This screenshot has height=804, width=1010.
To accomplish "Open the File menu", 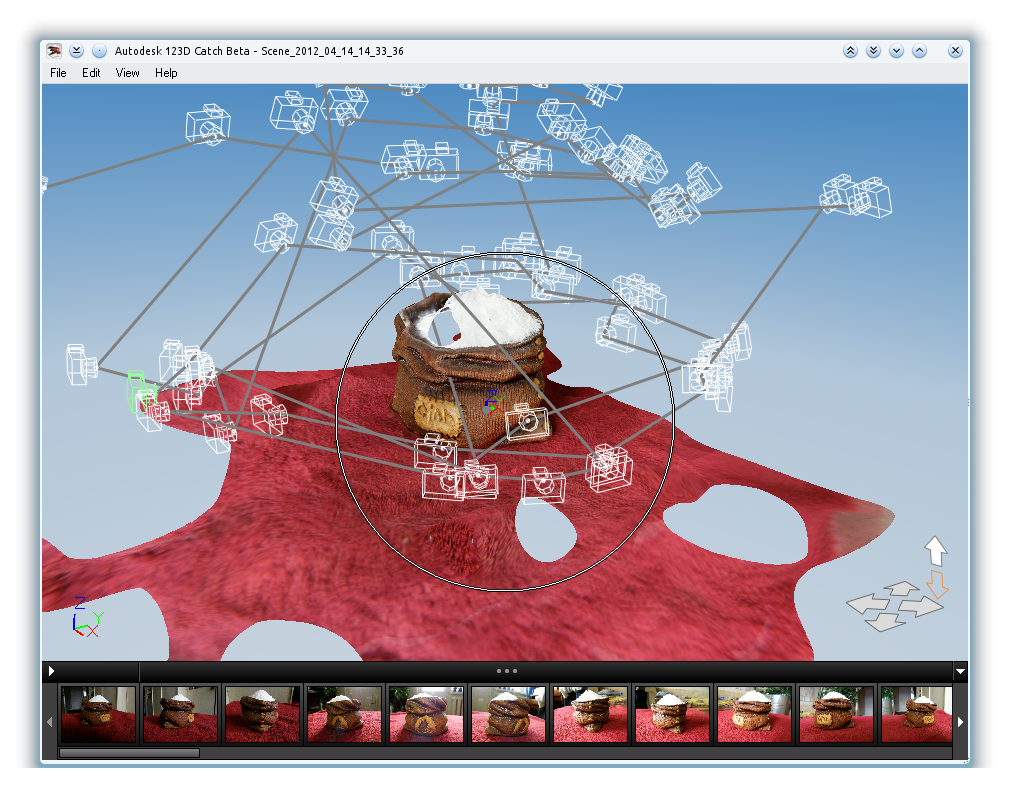I will click(58, 73).
